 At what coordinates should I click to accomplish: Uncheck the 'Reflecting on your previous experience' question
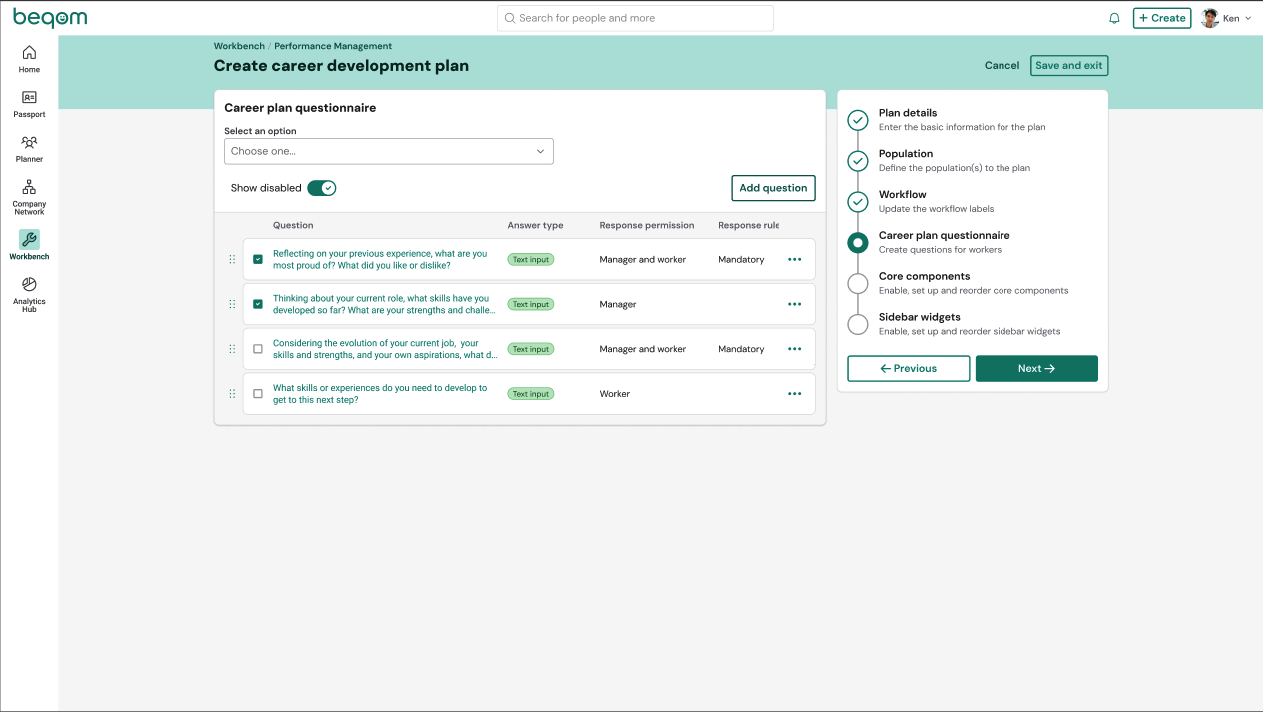click(258, 259)
